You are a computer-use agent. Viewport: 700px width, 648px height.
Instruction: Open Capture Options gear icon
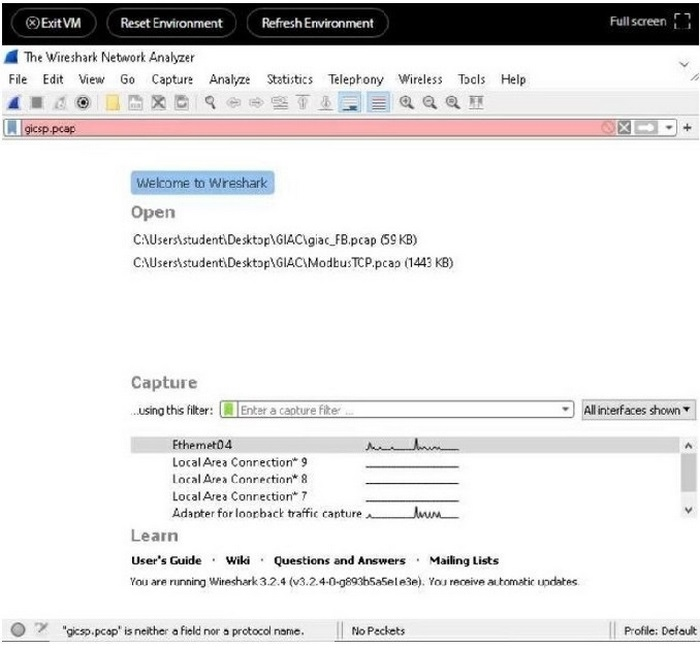tap(83, 103)
